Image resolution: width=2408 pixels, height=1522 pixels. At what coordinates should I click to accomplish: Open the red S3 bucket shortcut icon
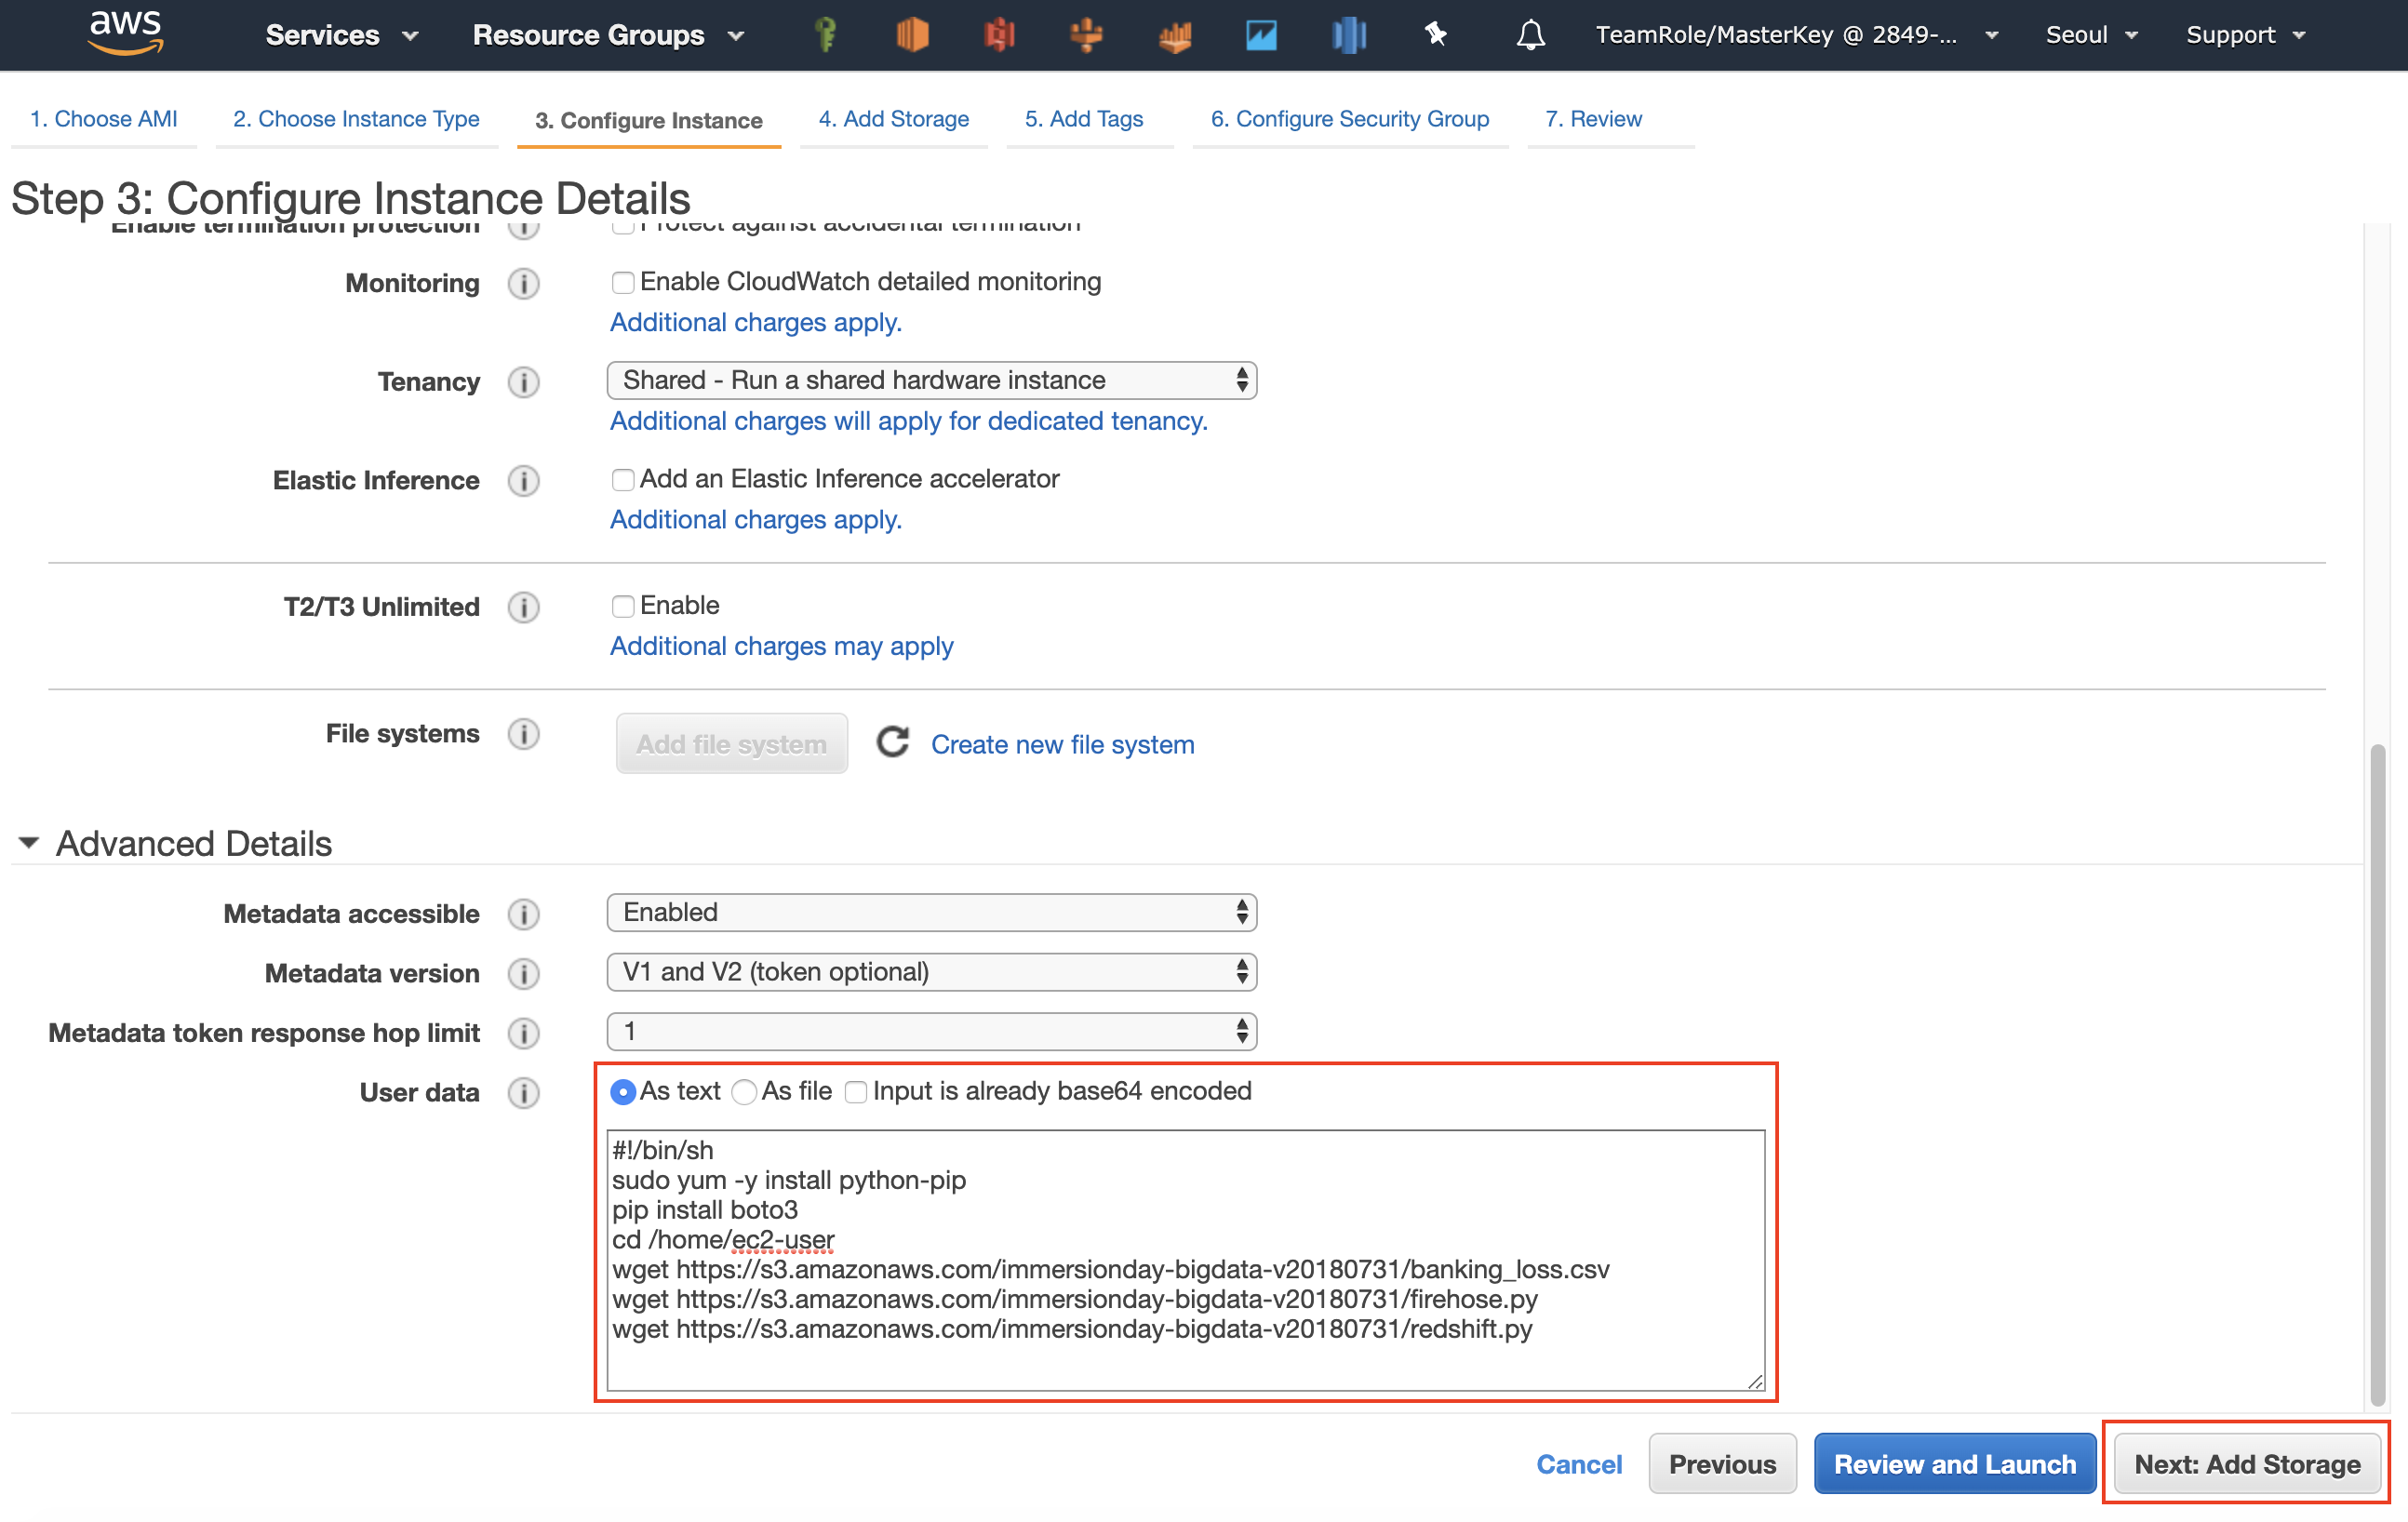pos(998,35)
